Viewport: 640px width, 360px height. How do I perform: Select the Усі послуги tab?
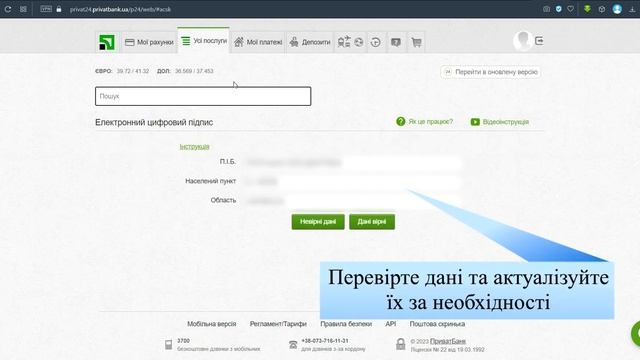[x=203, y=41]
